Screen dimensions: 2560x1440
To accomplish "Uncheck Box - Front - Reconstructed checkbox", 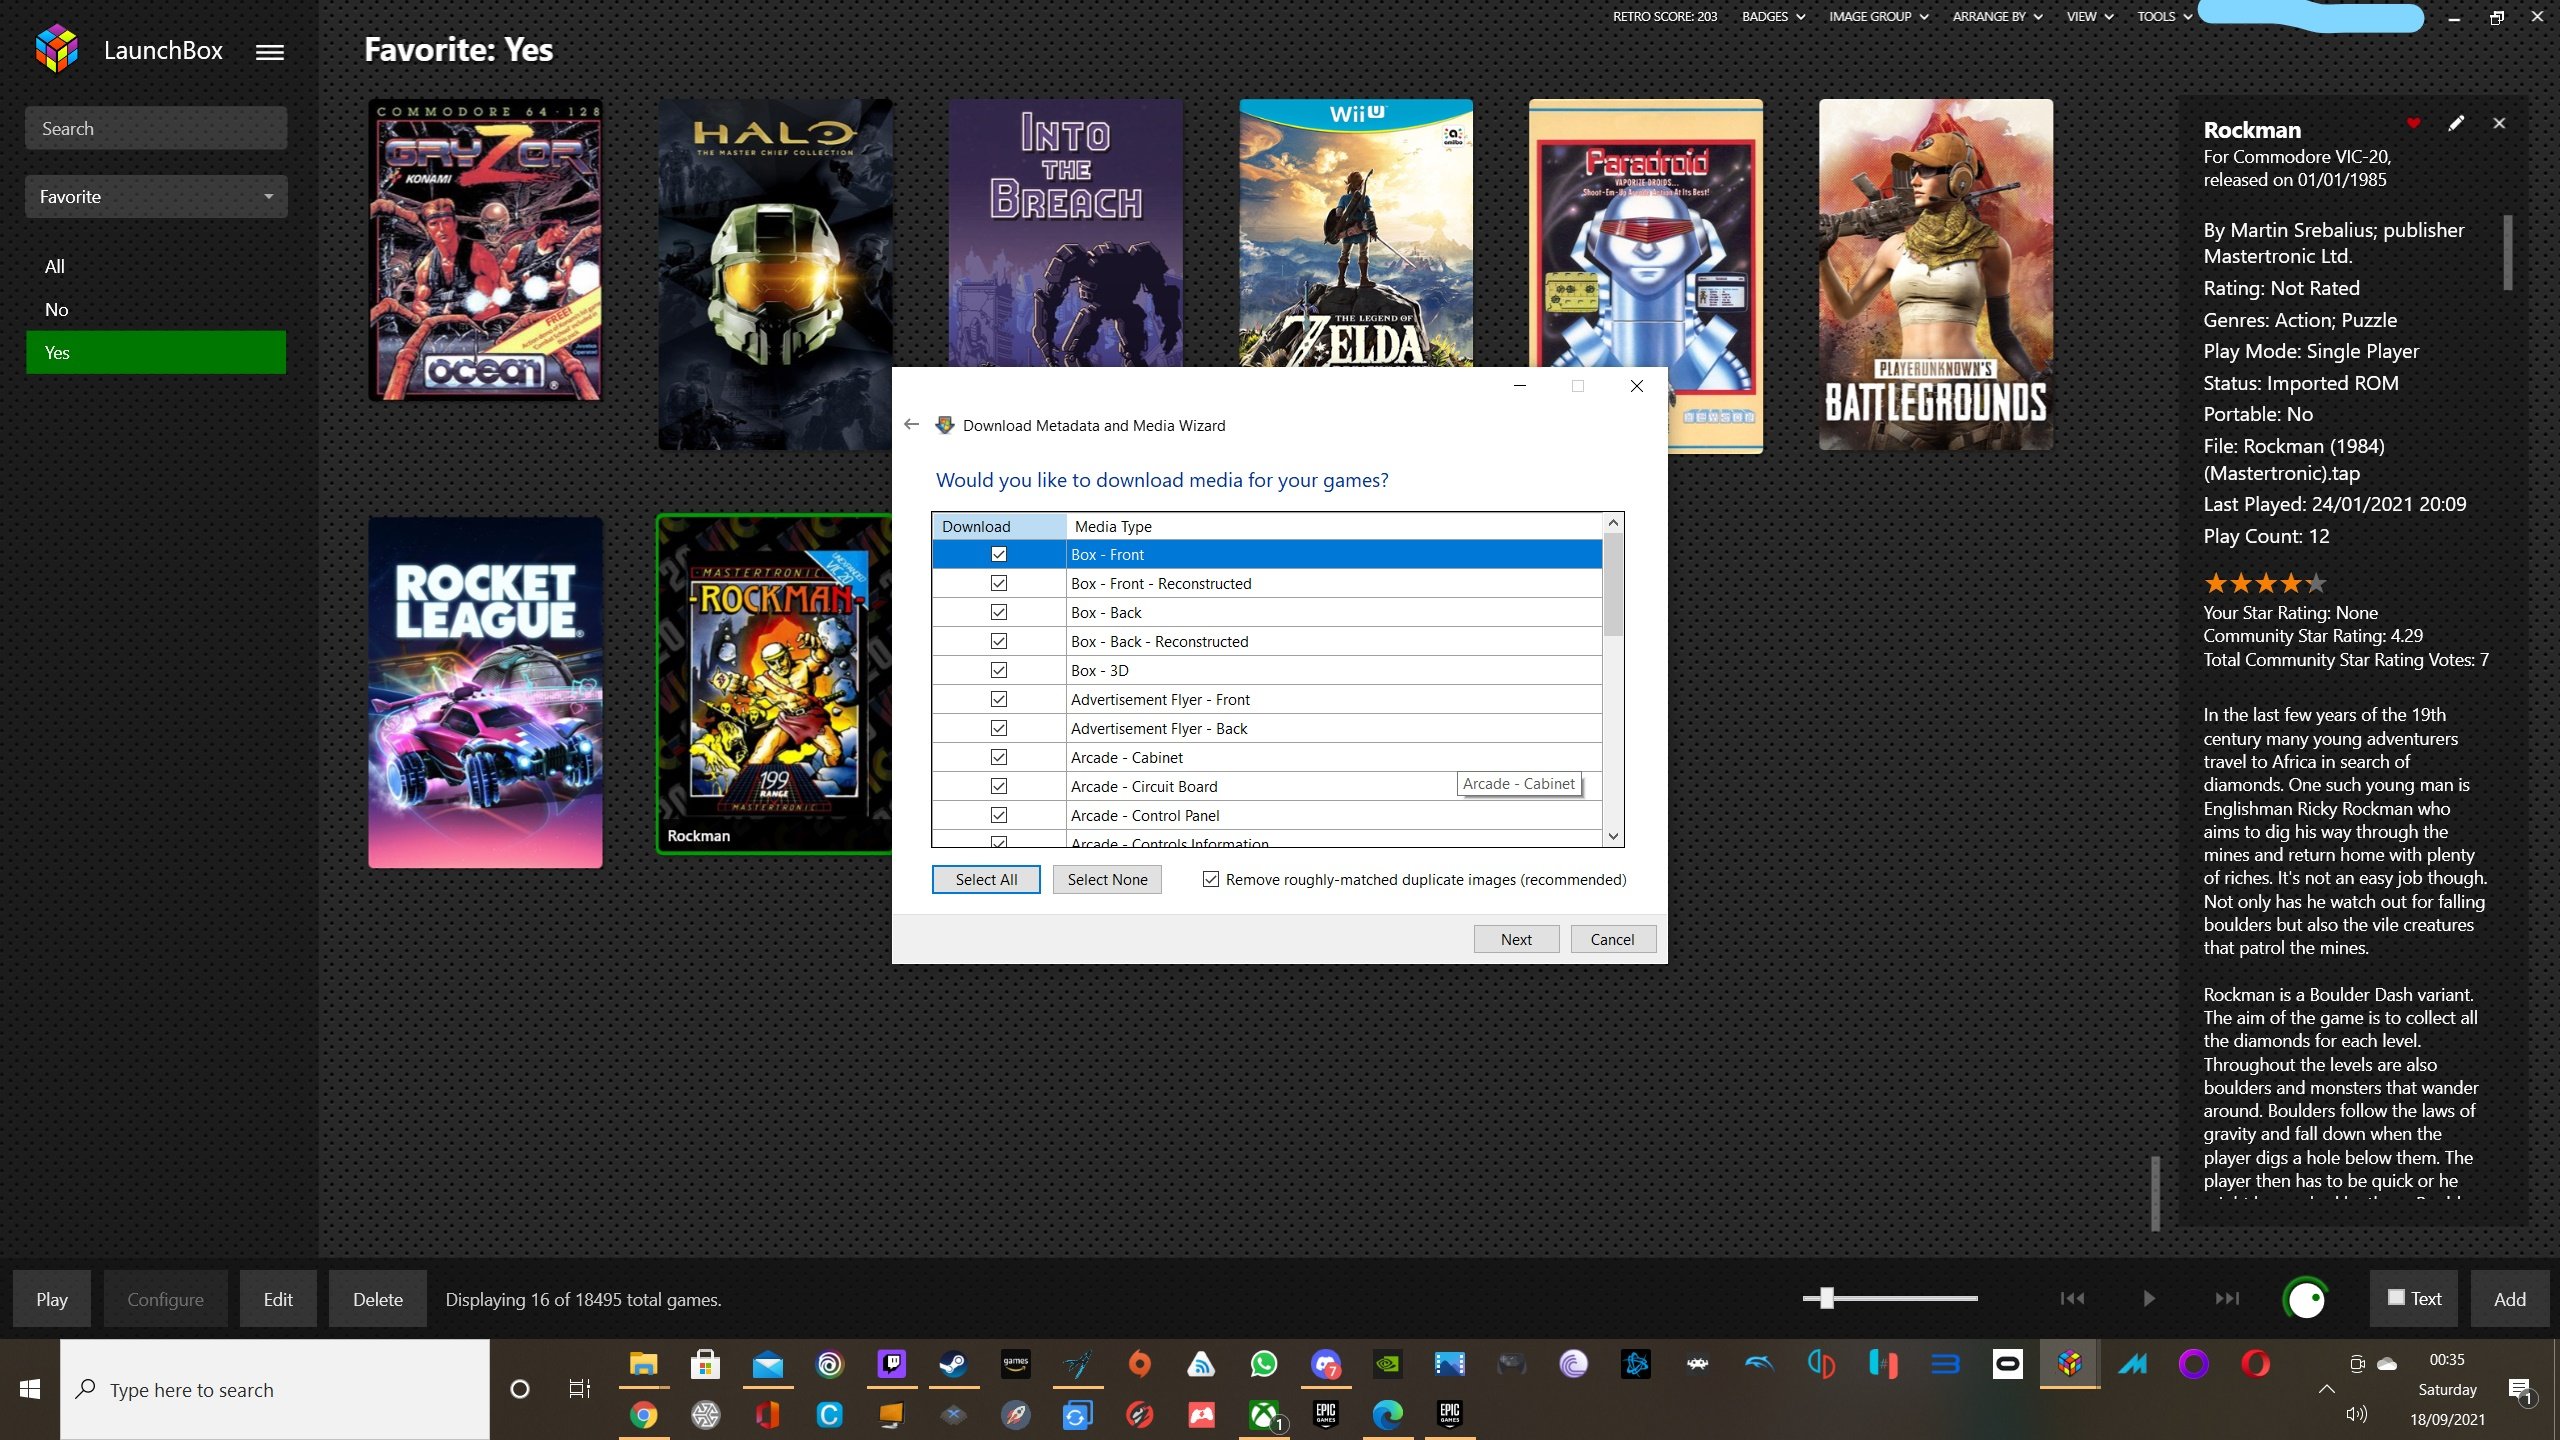I will pos(998,583).
